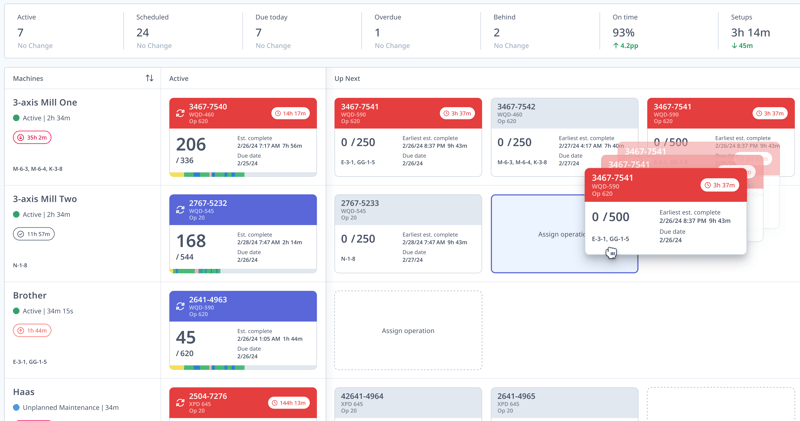Select the Brother machine name
The height and width of the screenshot is (421, 800).
[30, 295]
